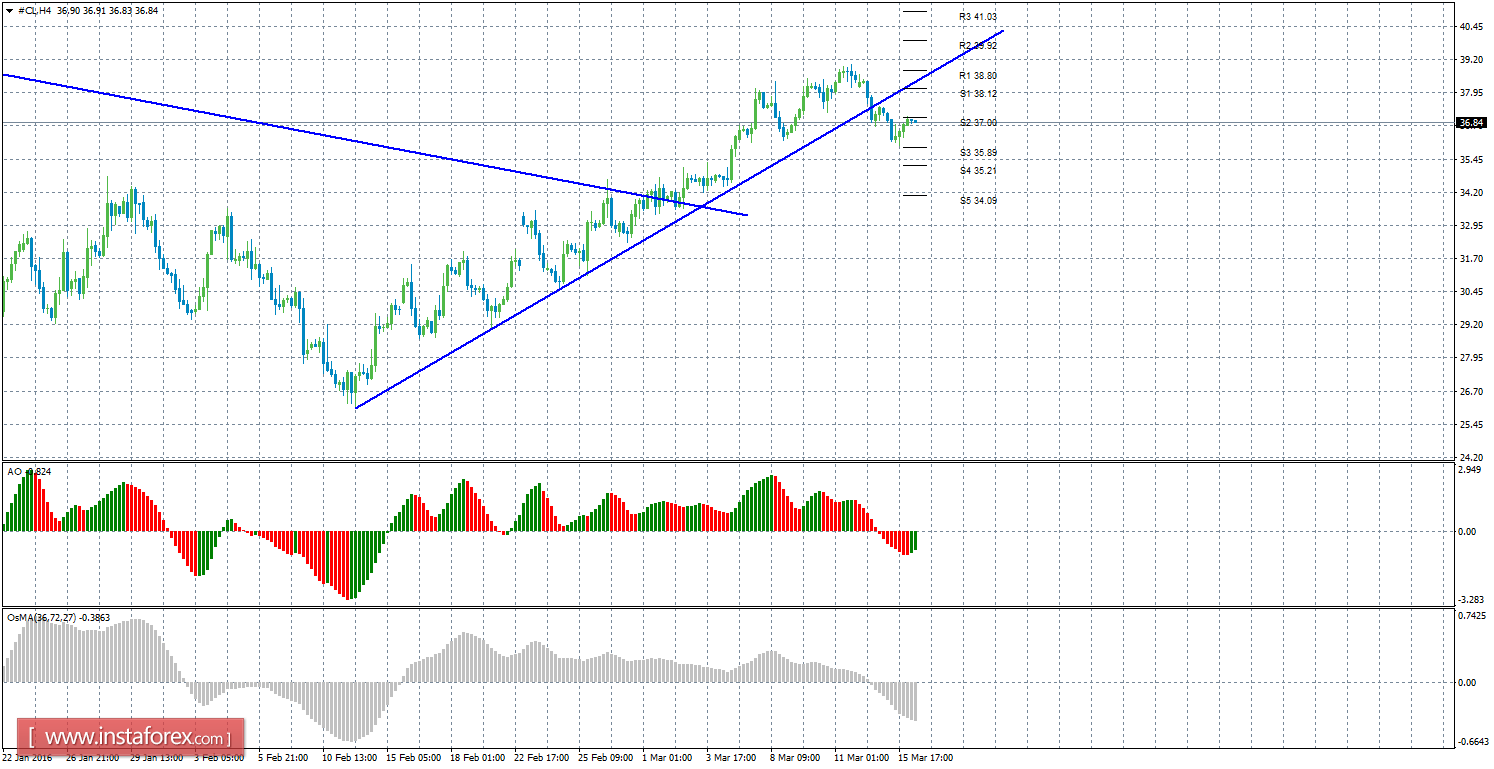Click the 15 Mar 17:00 time label
This screenshot has width=1494, height=769.
click(925, 758)
